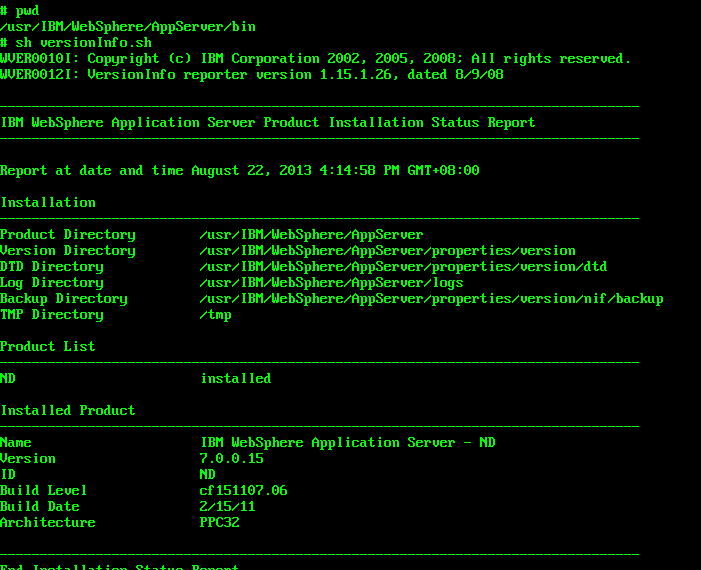The image size is (701, 570).
Task: Click the 'TMP Directory' label
Action: pos(52,315)
